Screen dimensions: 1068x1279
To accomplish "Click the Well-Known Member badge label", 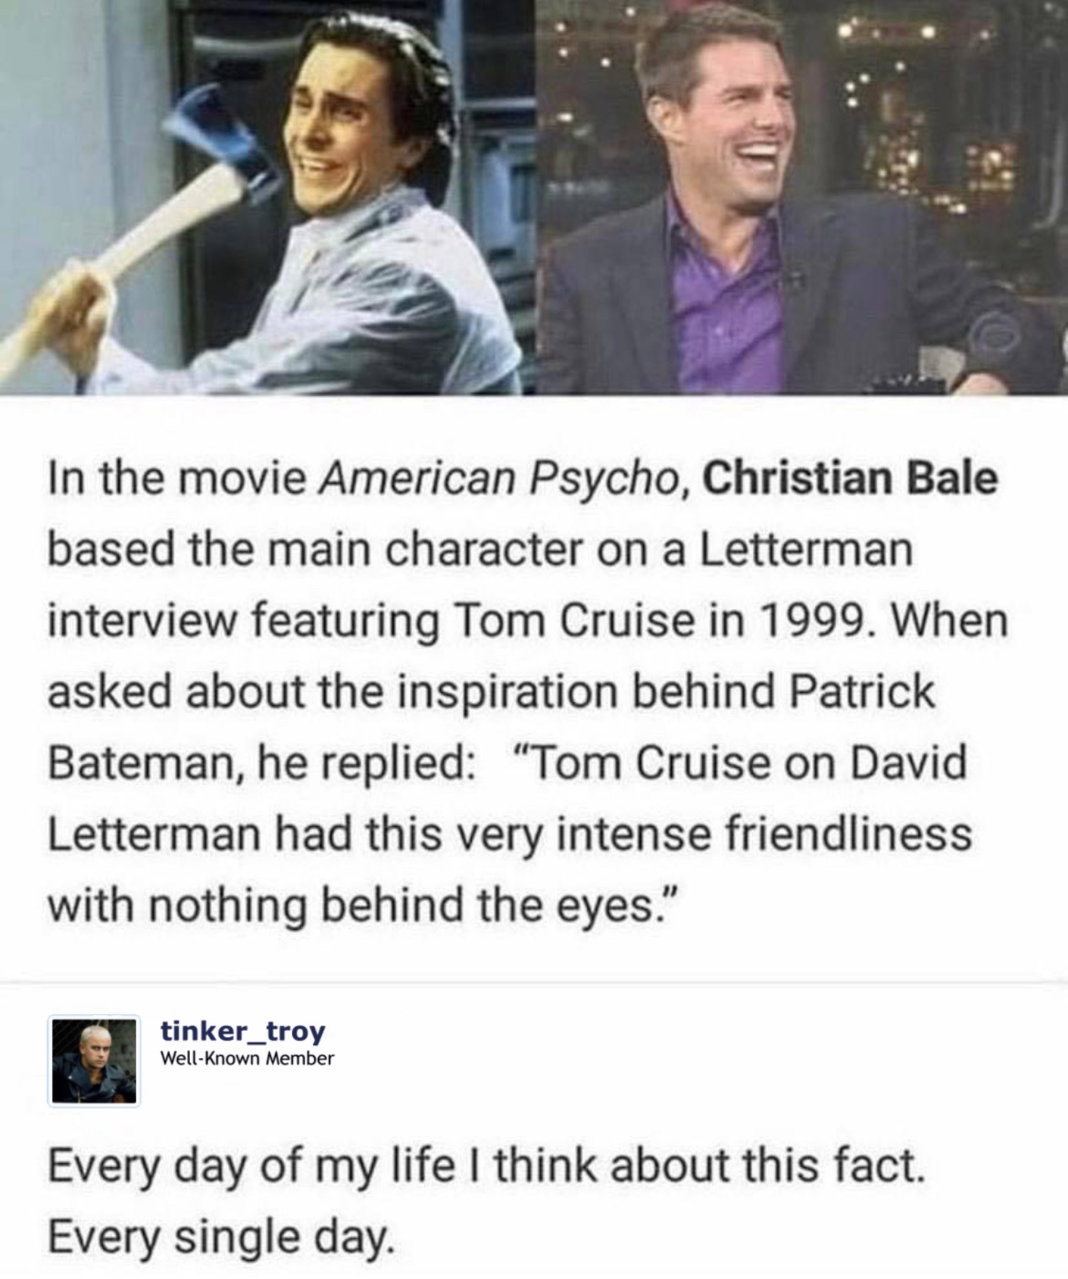I will (x=247, y=1058).
